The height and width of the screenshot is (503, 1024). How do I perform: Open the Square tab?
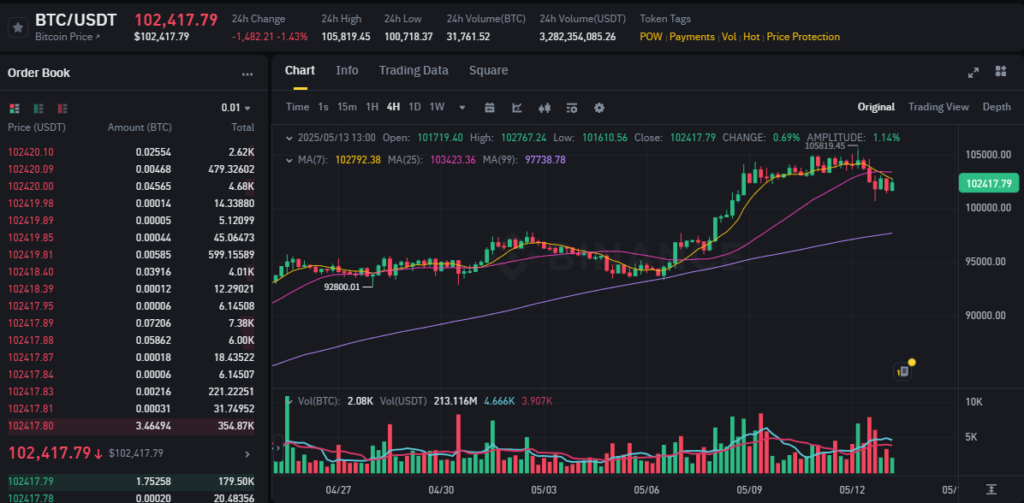tap(488, 71)
